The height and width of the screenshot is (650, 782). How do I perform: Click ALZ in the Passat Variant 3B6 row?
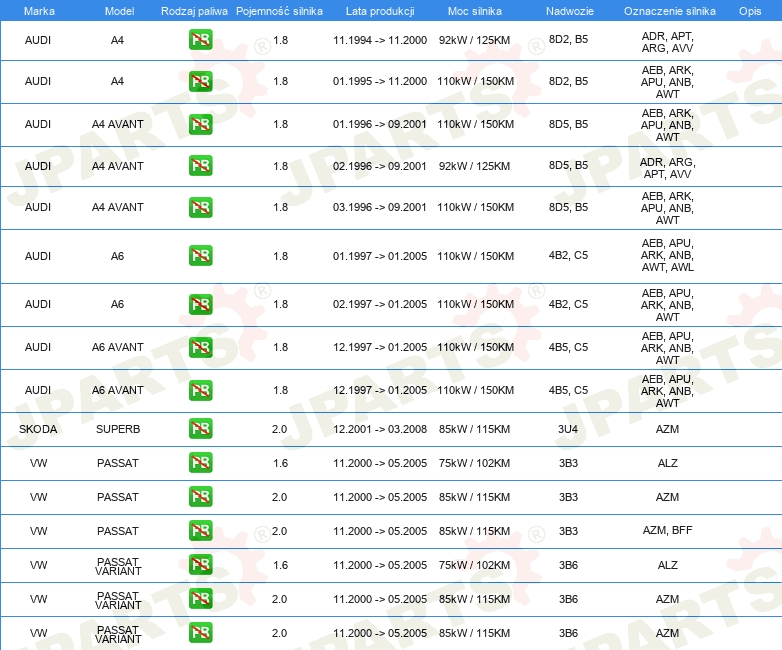[667, 565]
